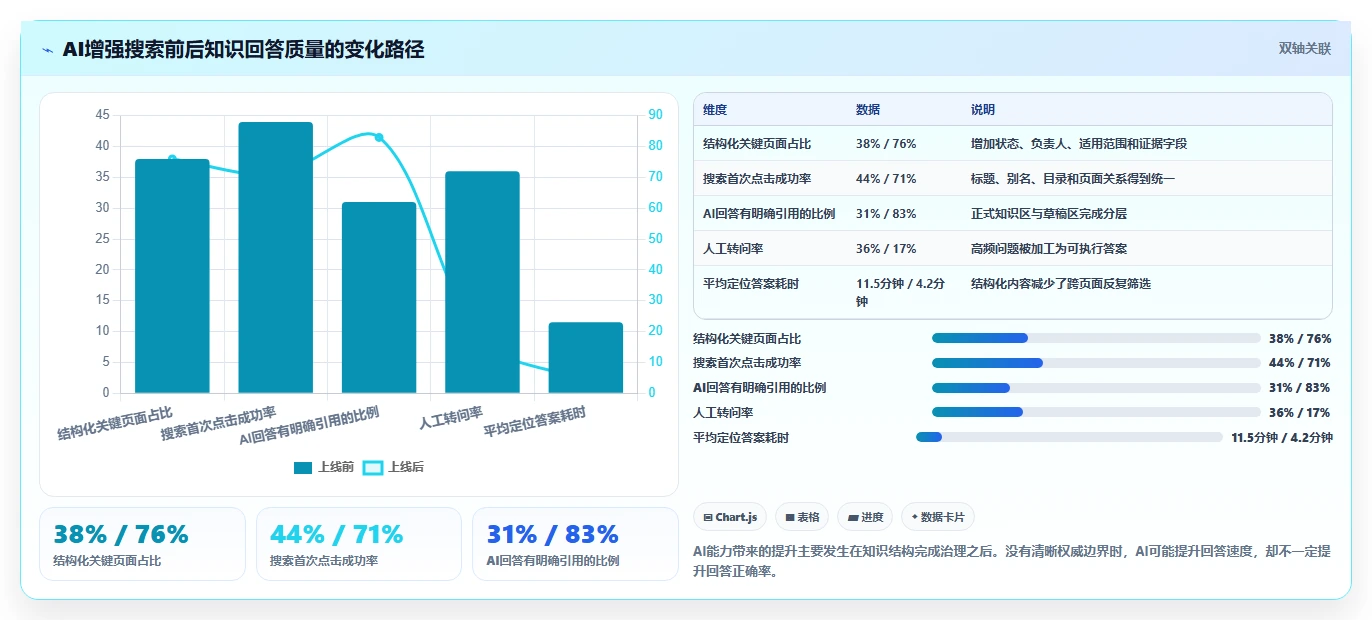Click the 结构化关键页面占比 progress bar

pyautogui.click(x=1096, y=338)
